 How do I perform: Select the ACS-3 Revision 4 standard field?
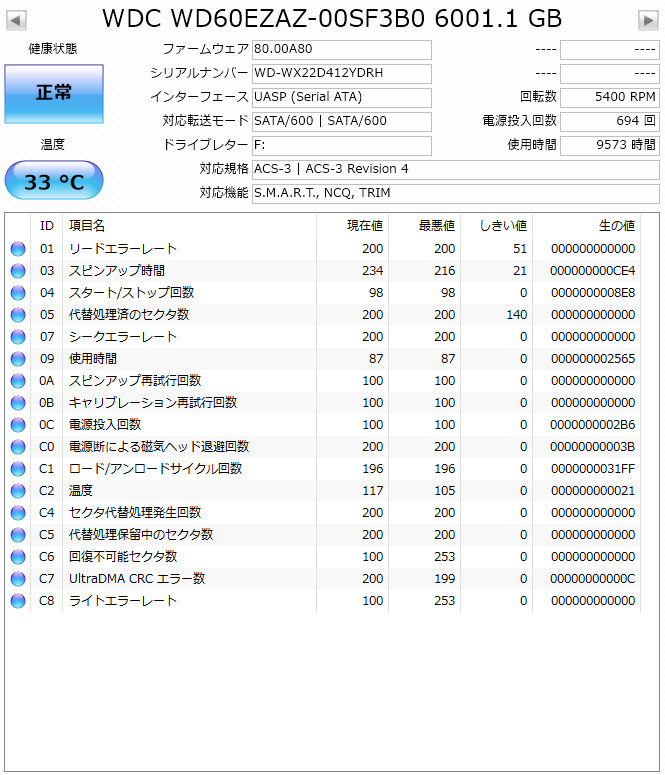coord(455,170)
